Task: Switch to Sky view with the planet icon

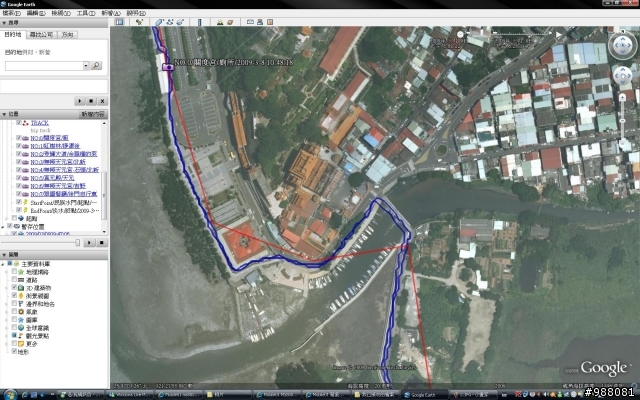Action: (x=230, y=22)
